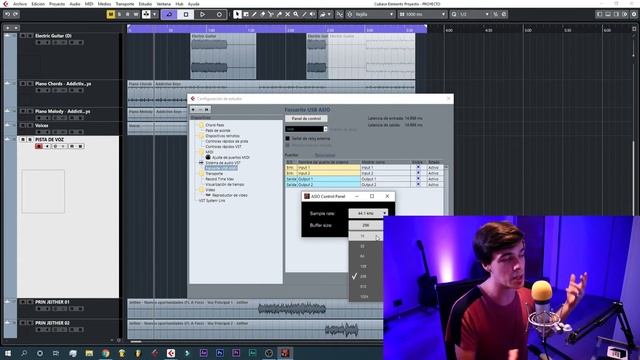Click the Record transport button

pos(219,14)
